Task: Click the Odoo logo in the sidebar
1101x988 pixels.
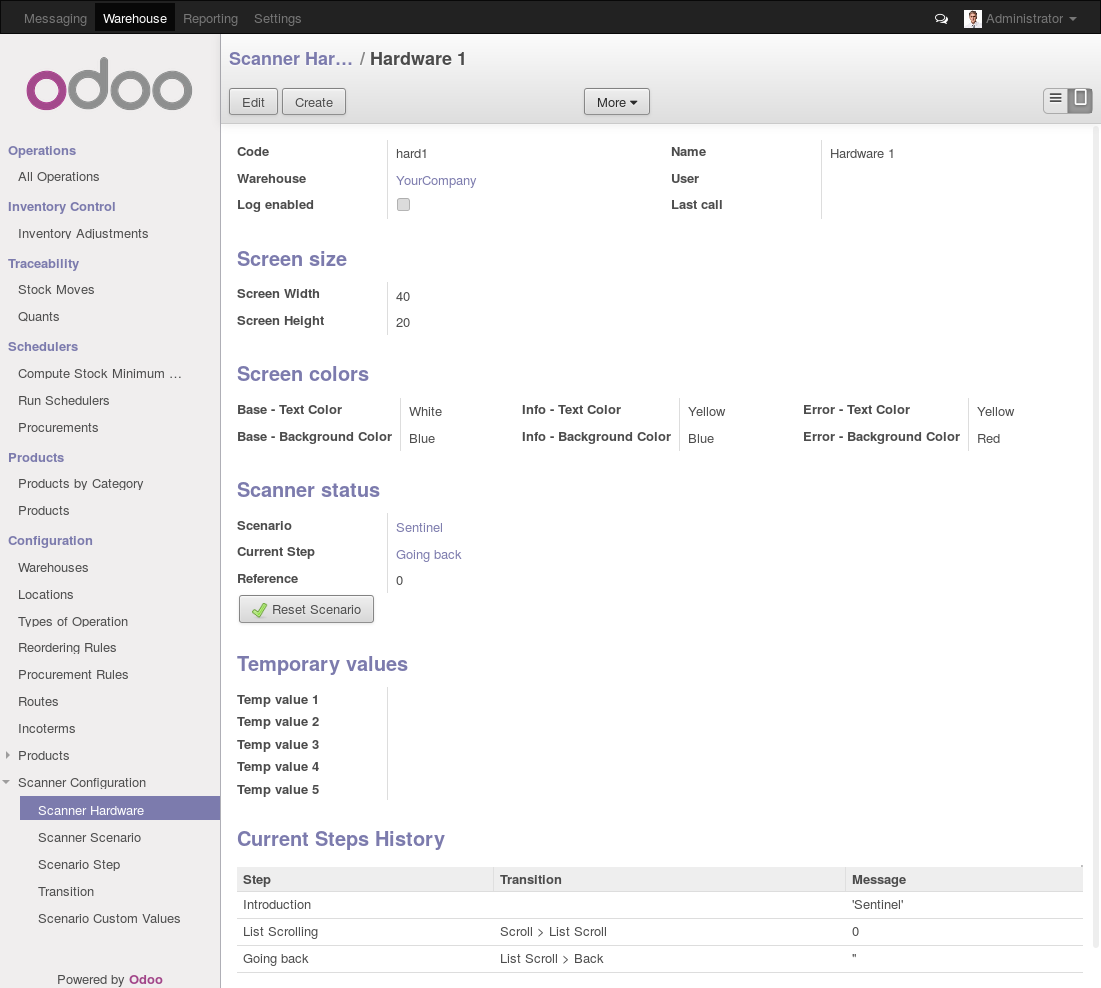Action: 108,85
